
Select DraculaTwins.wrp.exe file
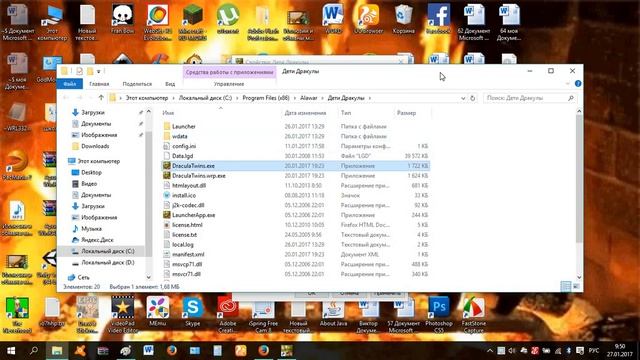pos(198,176)
